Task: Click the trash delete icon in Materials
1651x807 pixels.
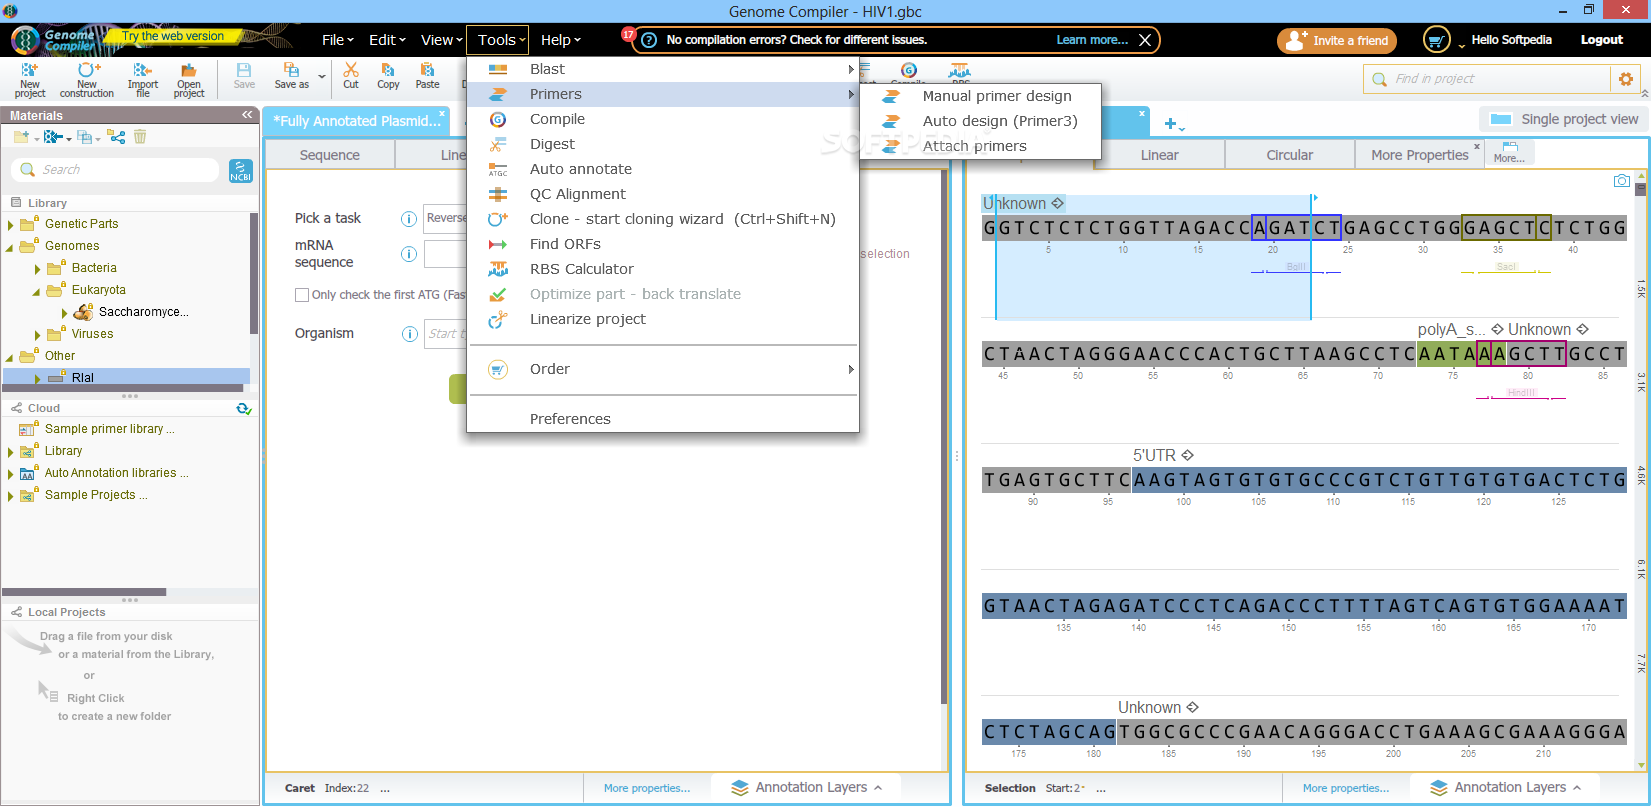Action: point(140,137)
